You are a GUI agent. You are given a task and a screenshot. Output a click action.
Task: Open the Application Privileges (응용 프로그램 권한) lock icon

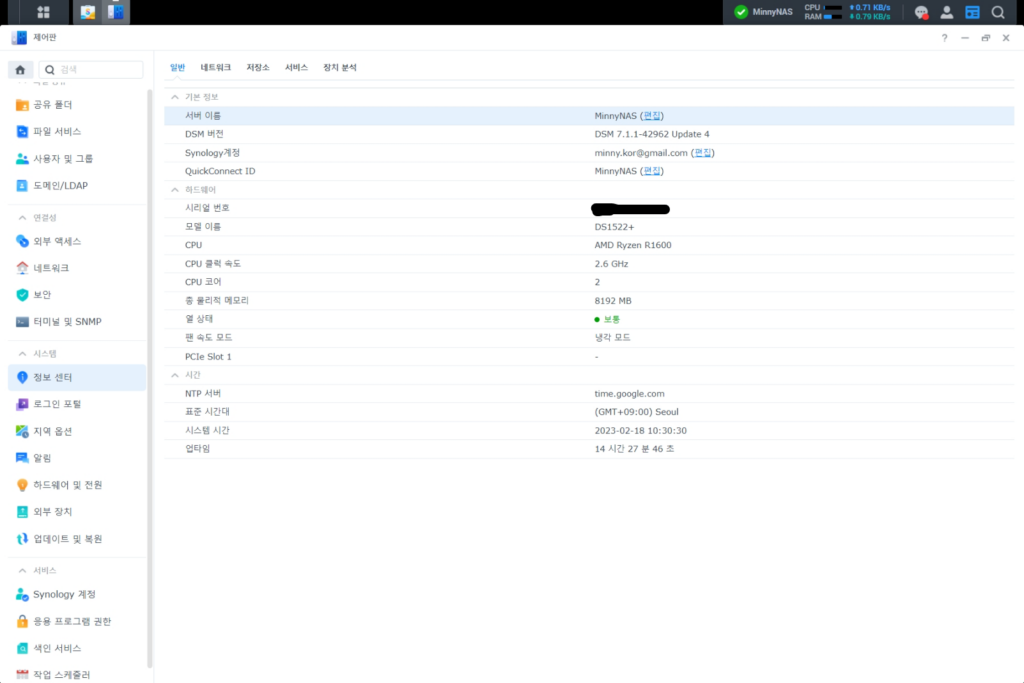tap(22, 621)
